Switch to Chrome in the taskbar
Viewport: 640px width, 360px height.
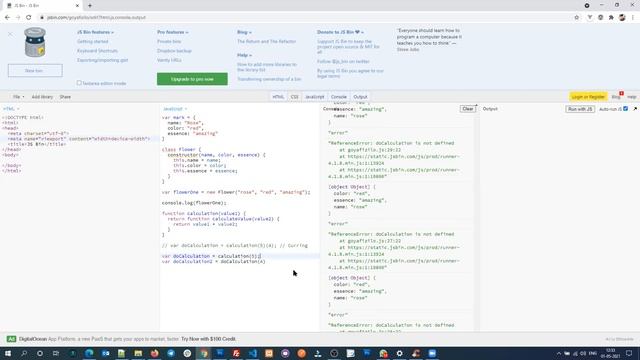point(203,353)
